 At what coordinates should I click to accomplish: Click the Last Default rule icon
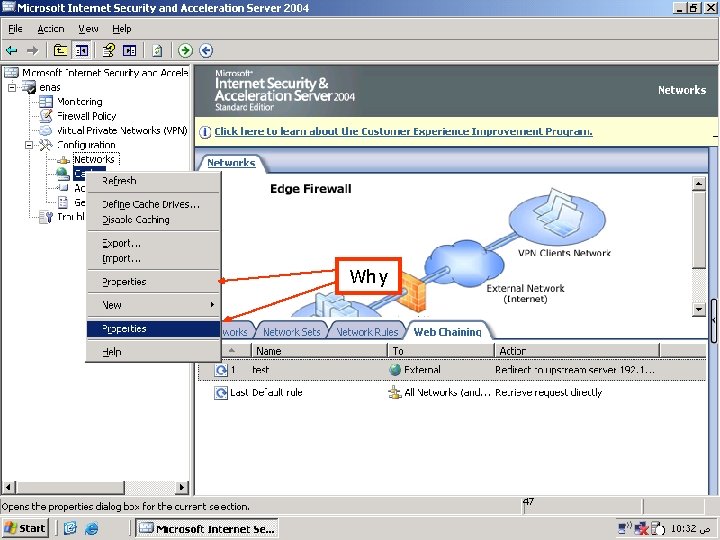(x=221, y=393)
